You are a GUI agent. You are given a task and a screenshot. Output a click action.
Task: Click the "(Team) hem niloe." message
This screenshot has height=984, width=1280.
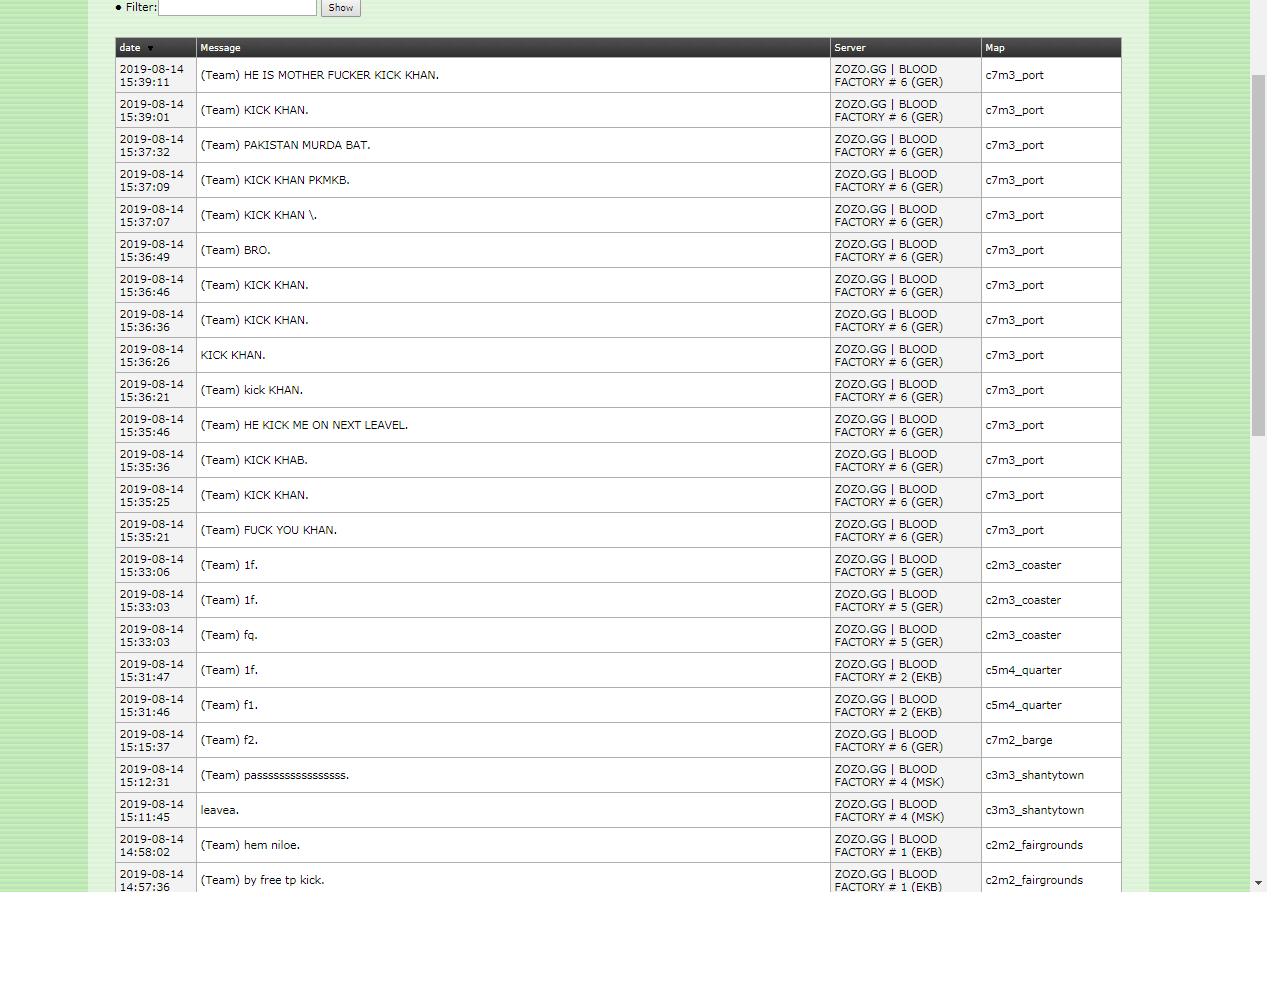(x=250, y=846)
